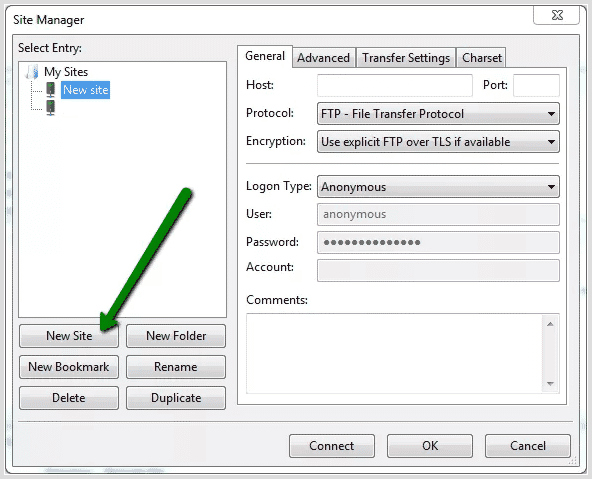Click the Host input field
Viewport: 592px width, 479px height.
pyautogui.click(x=395, y=85)
